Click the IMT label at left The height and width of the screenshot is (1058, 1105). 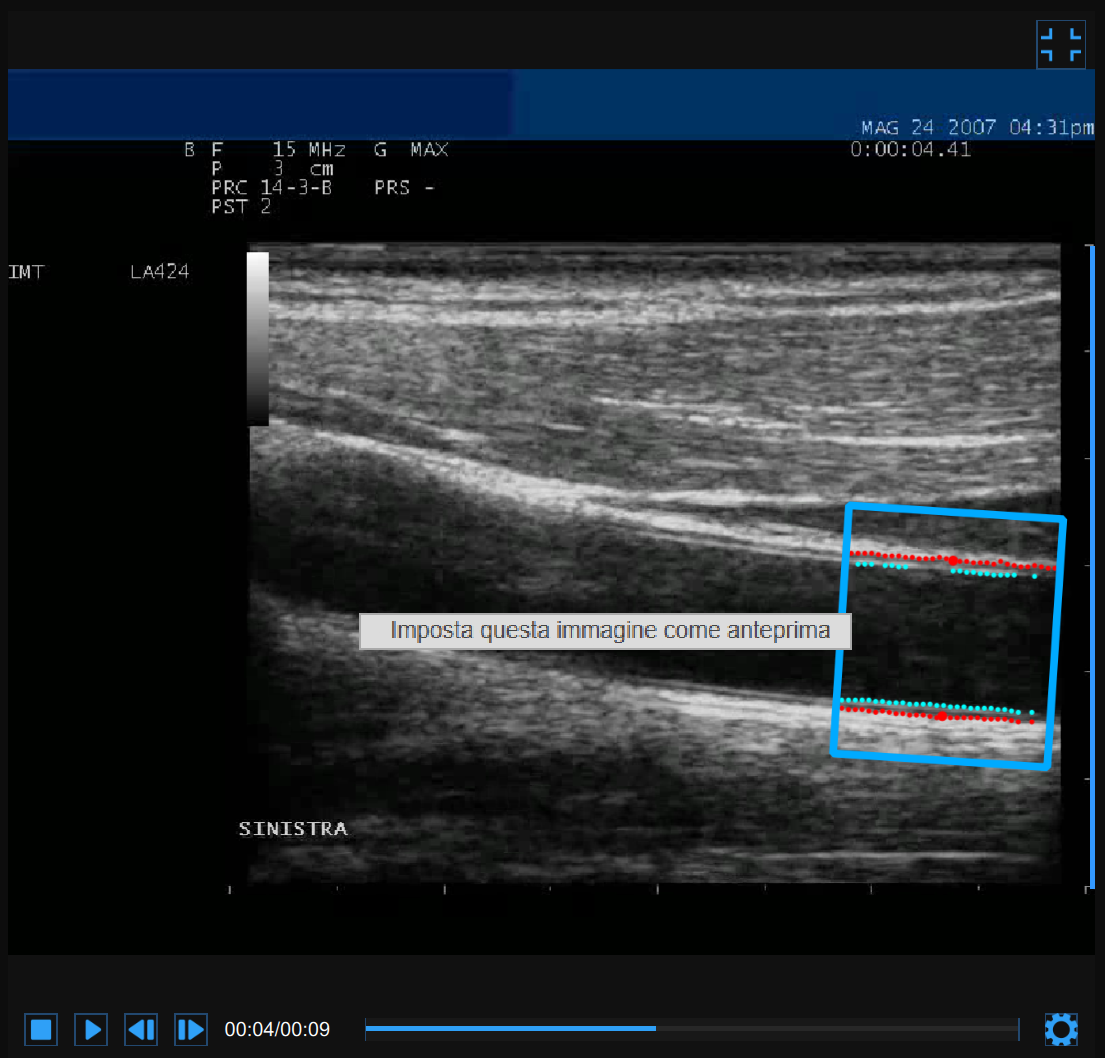coord(26,272)
